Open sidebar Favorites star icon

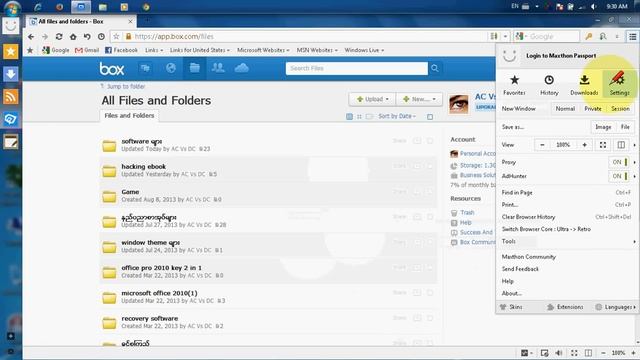click(11, 51)
